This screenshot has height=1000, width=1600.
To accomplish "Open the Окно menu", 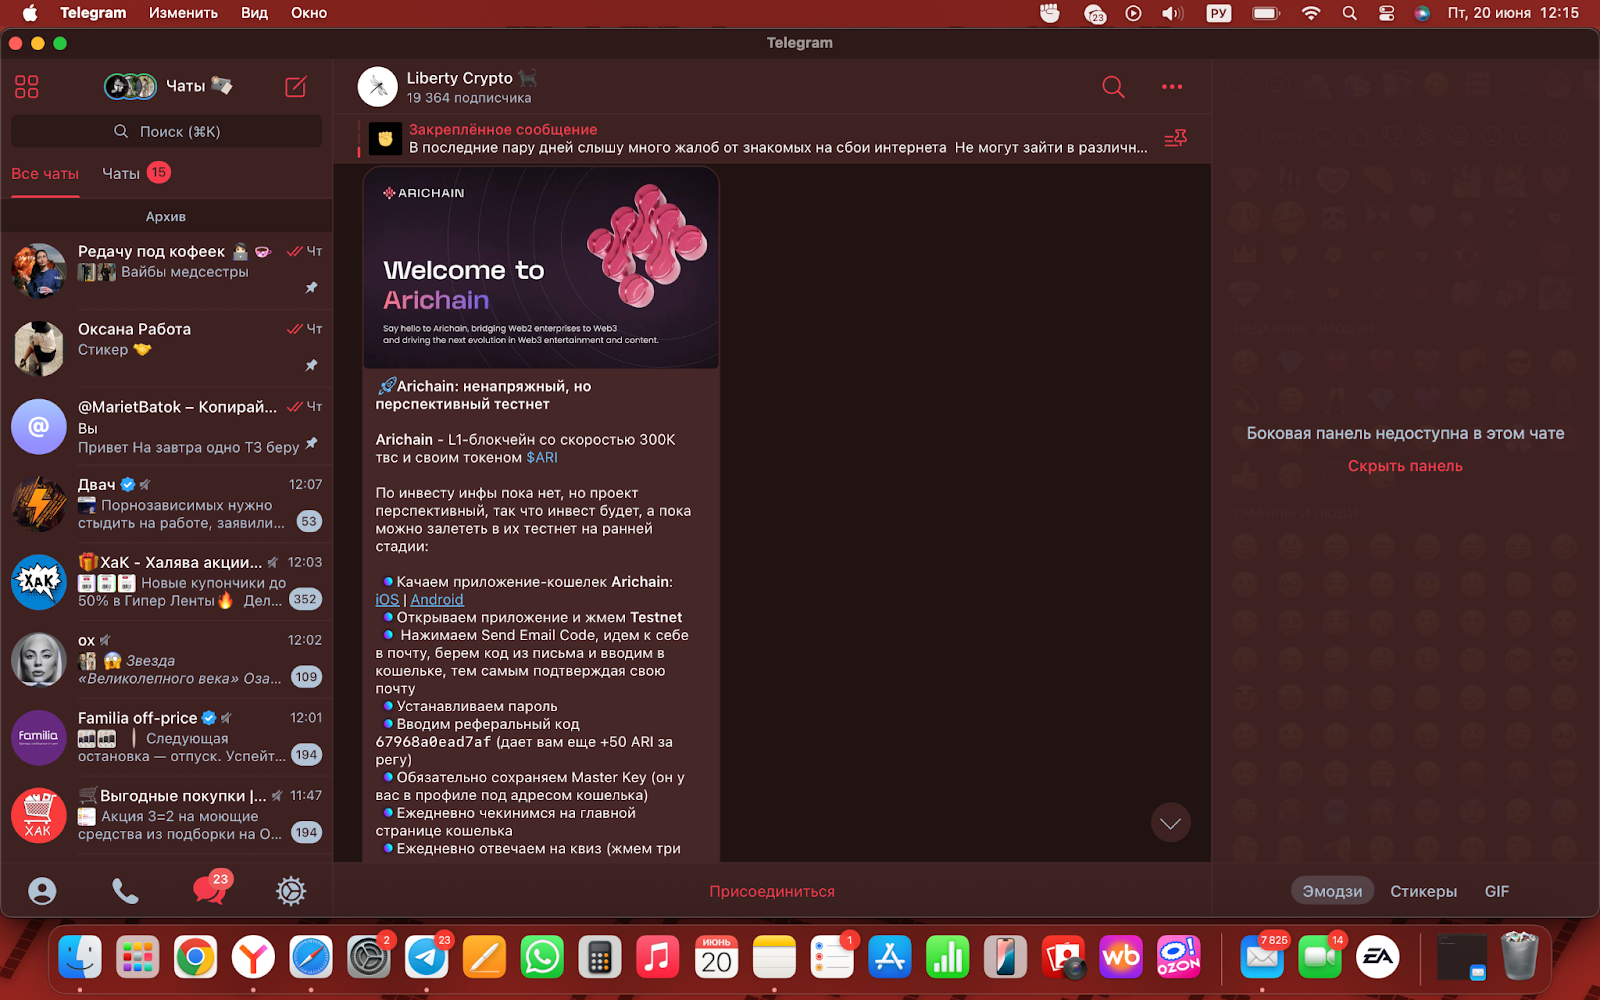I will [309, 13].
